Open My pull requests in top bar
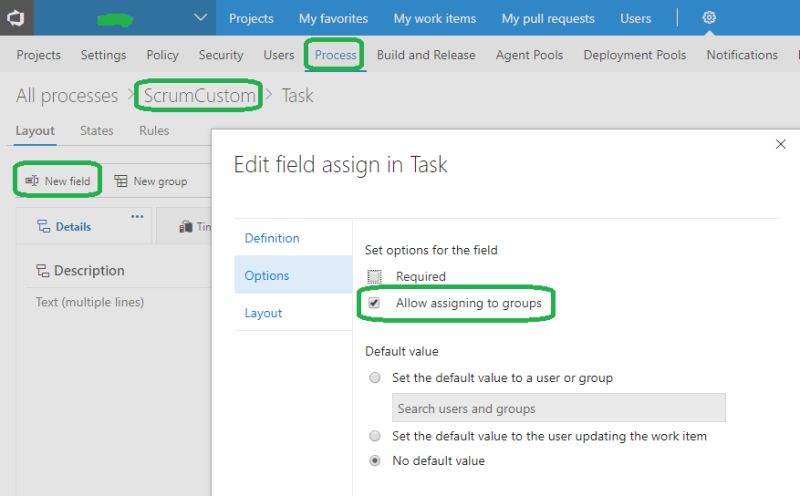The height and width of the screenshot is (496, 800). [548, 18]
